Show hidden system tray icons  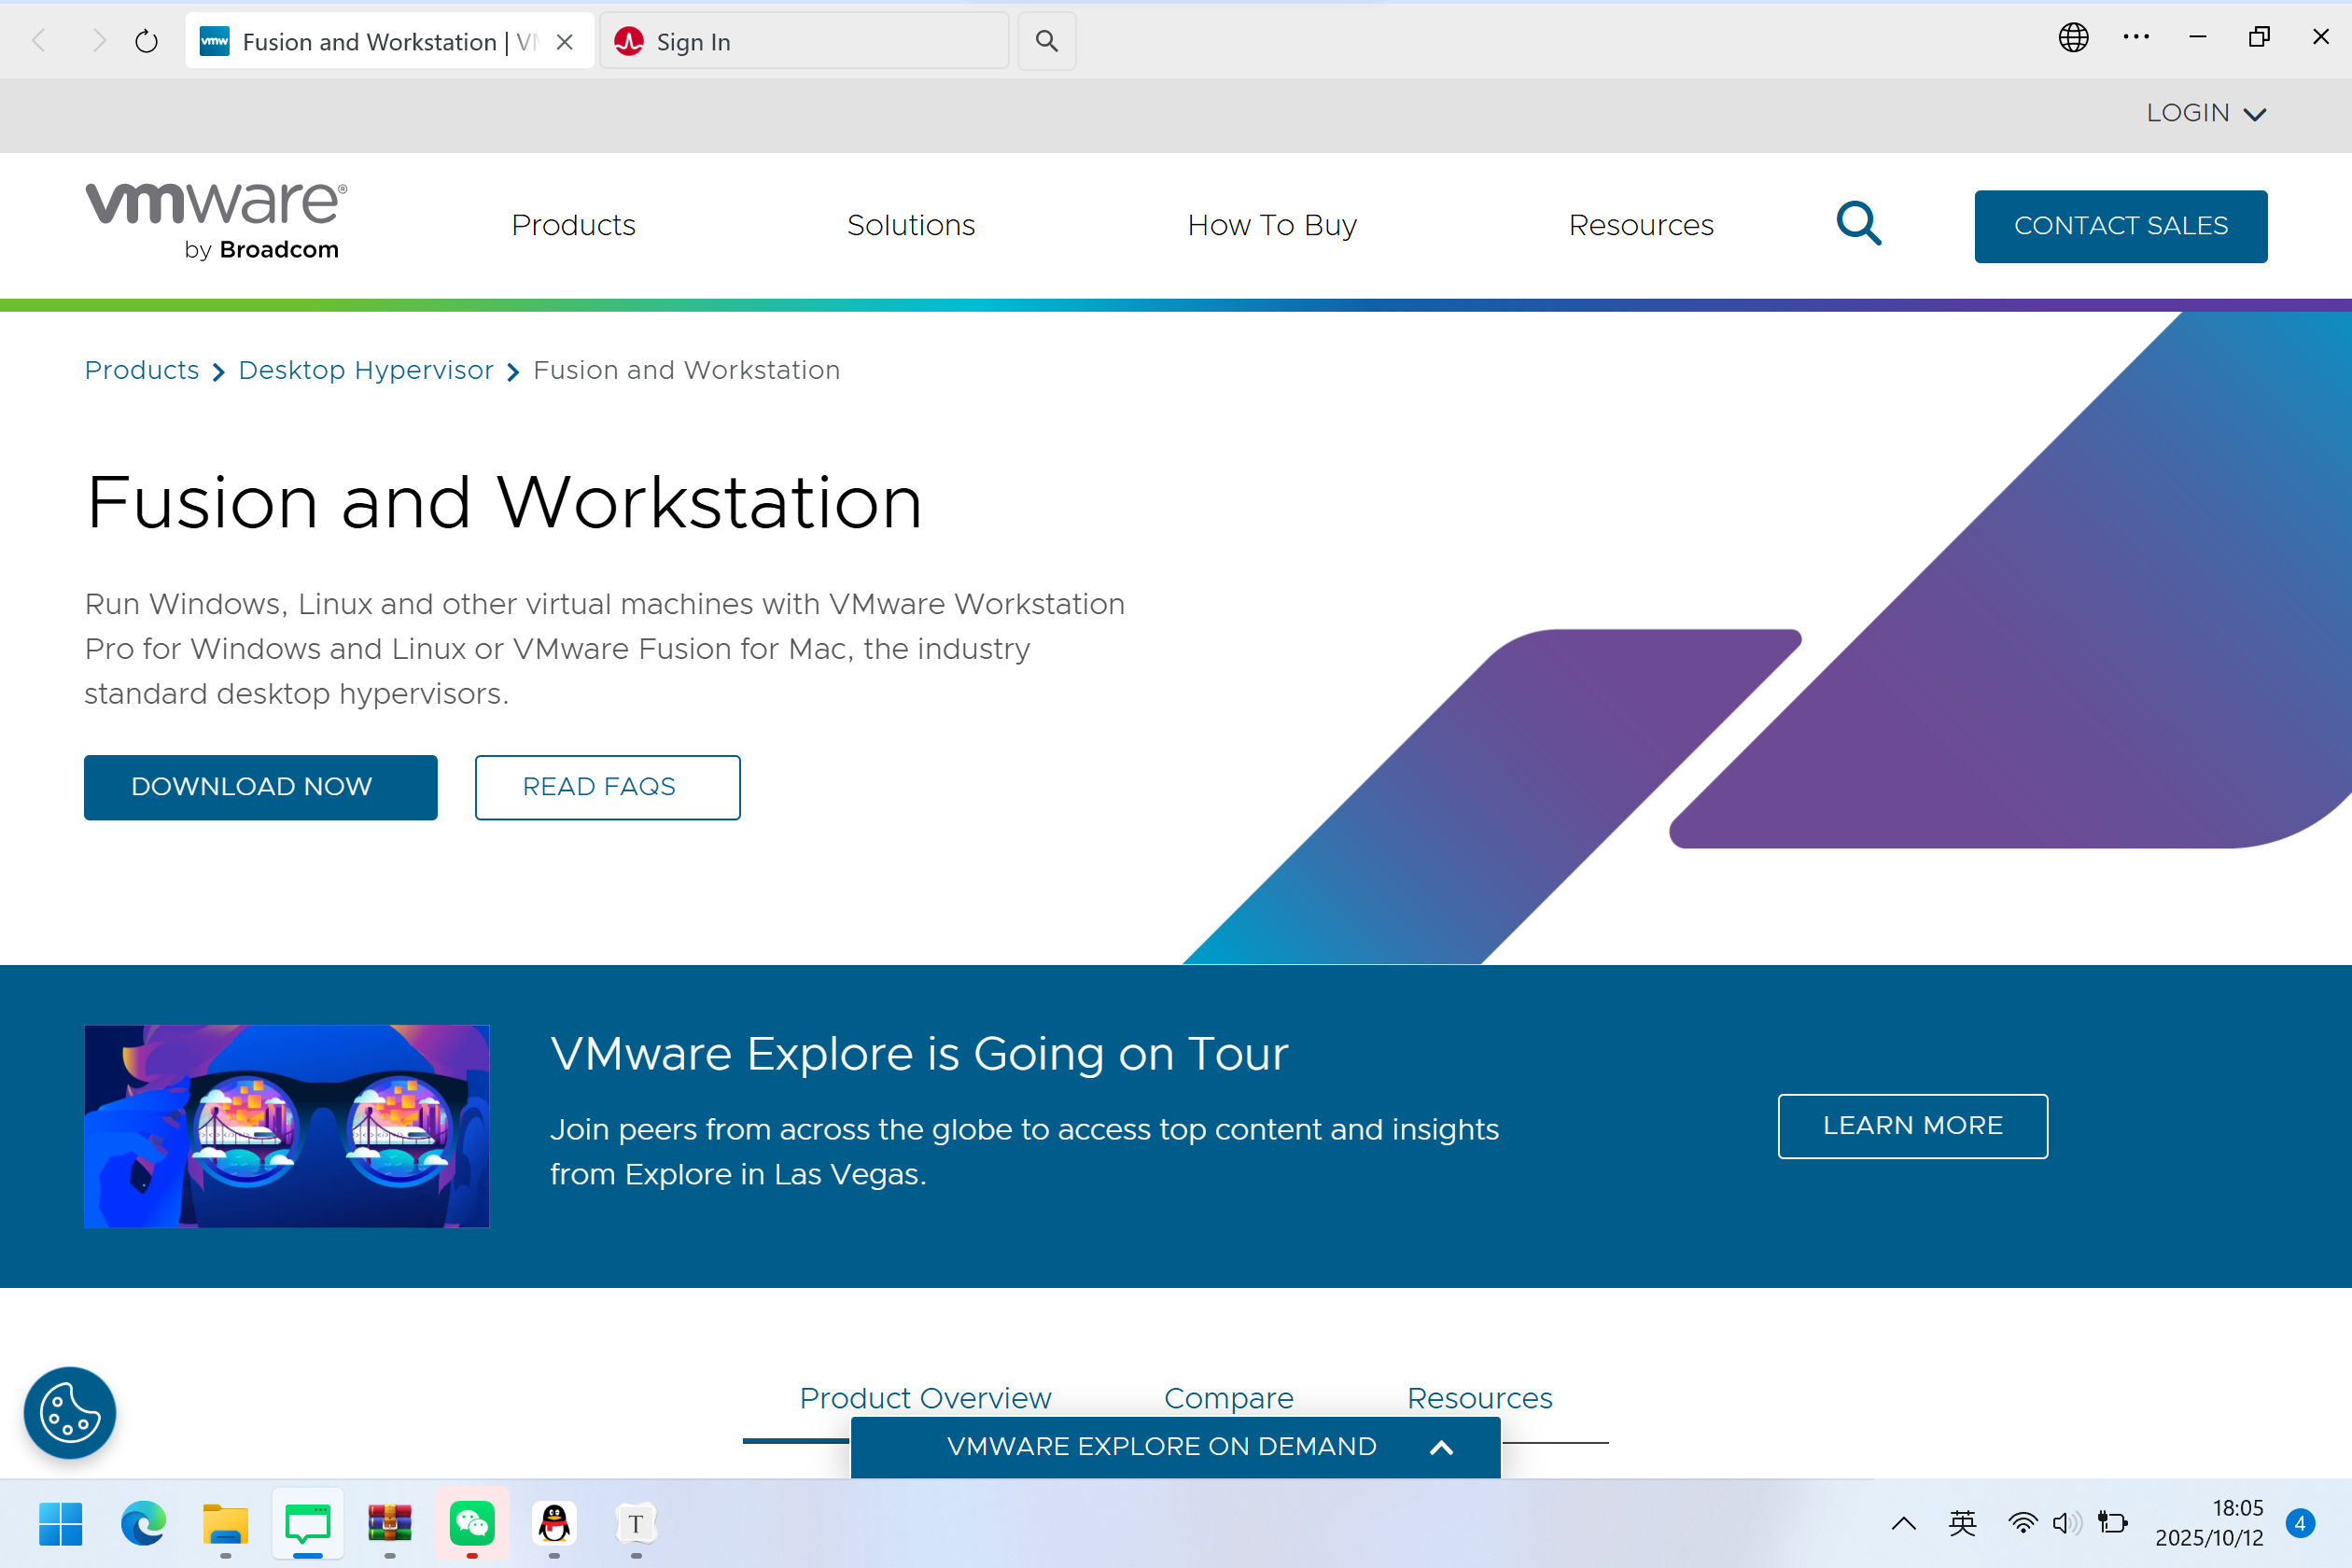[1903, 1523]
